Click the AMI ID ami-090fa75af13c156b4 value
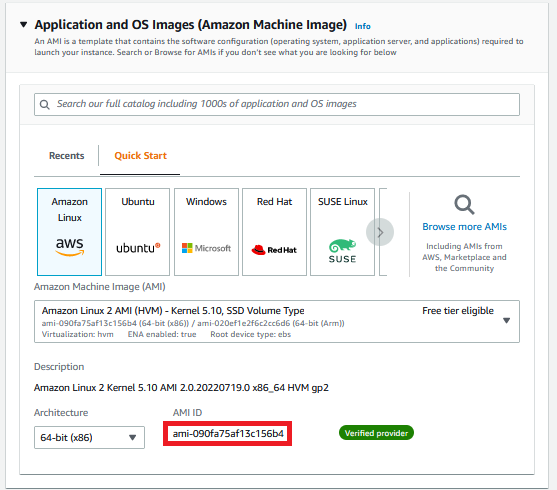The width and height of the screenshot is (557, 490). [228, 434]
